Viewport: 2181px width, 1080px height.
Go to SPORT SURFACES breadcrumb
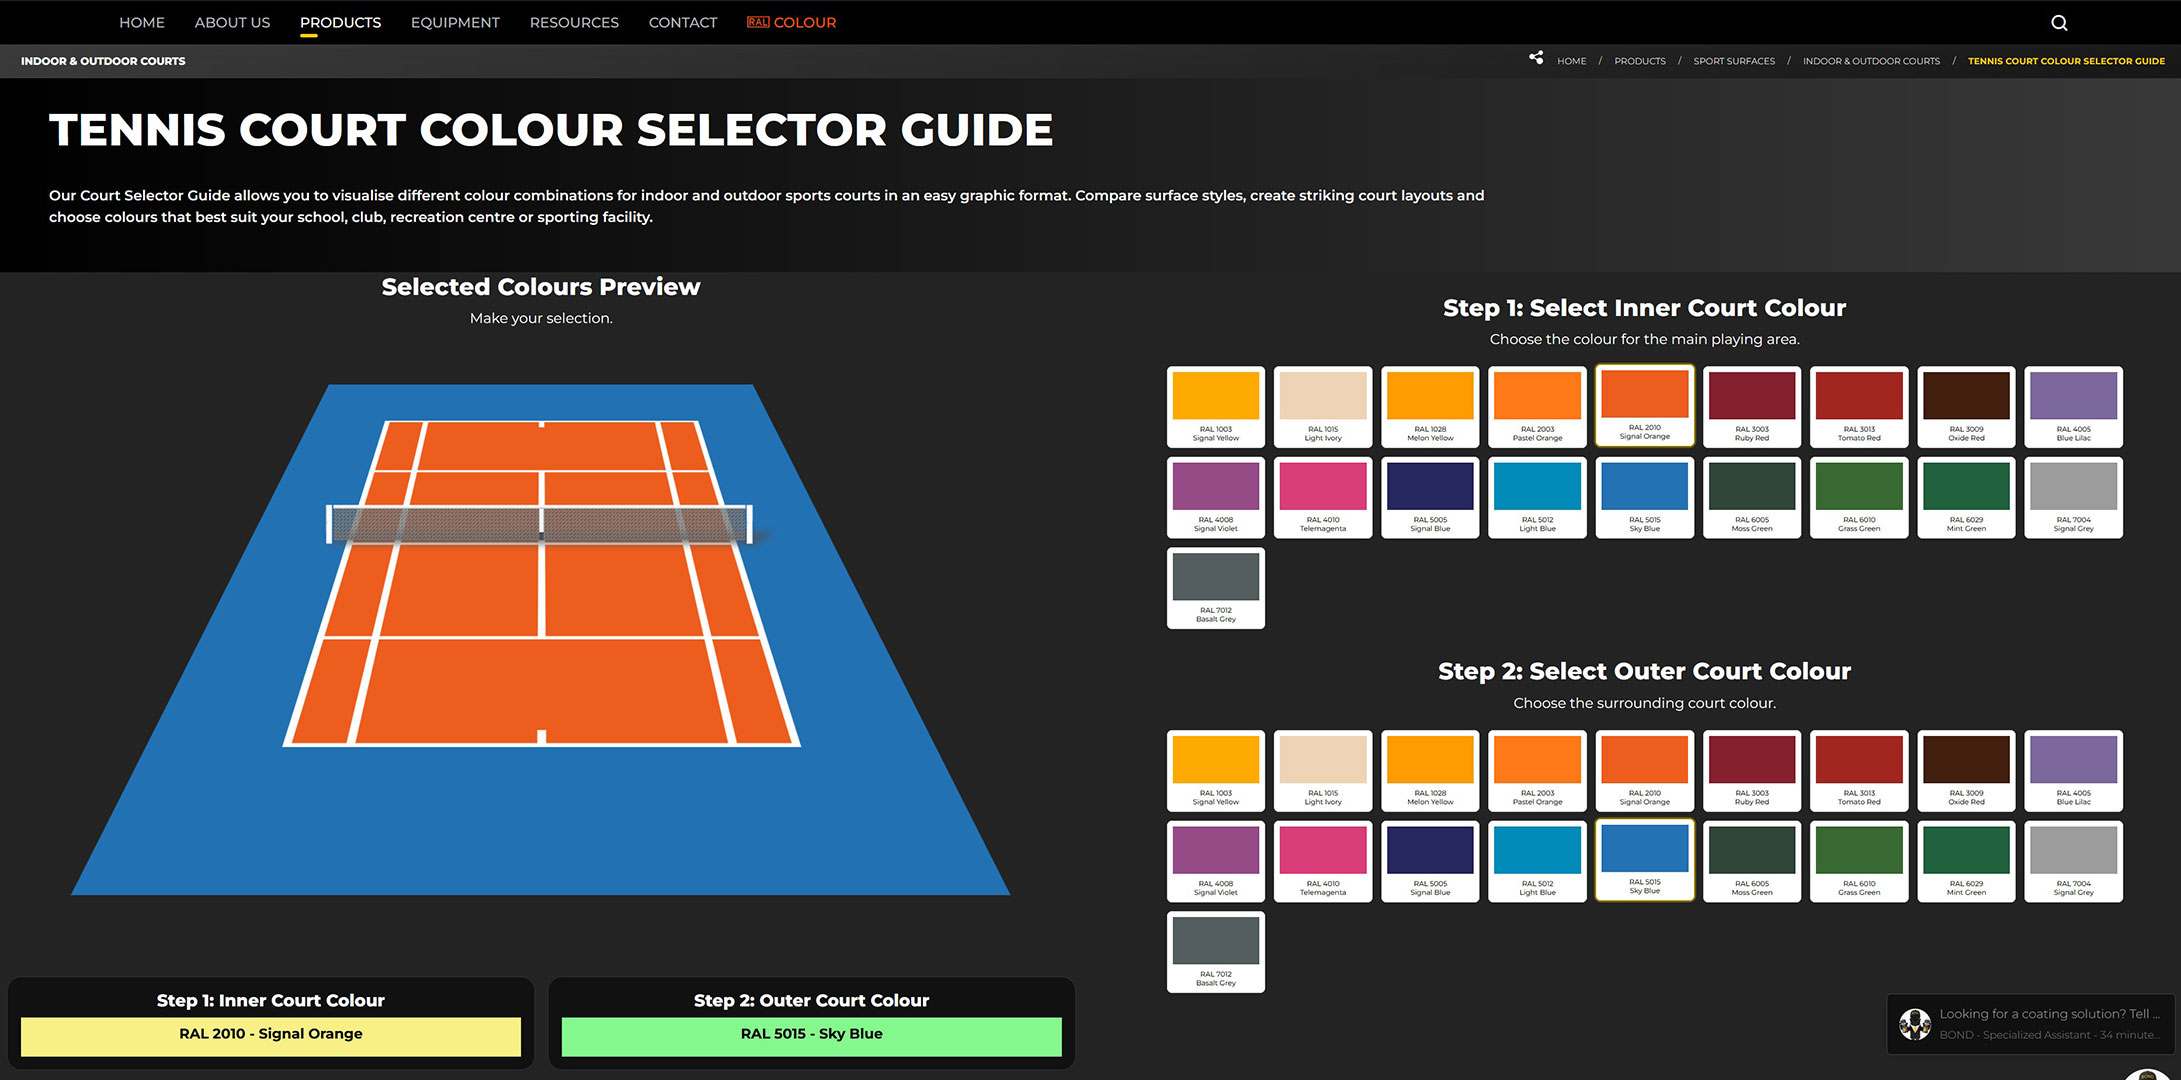click(x=1734, y=61)
